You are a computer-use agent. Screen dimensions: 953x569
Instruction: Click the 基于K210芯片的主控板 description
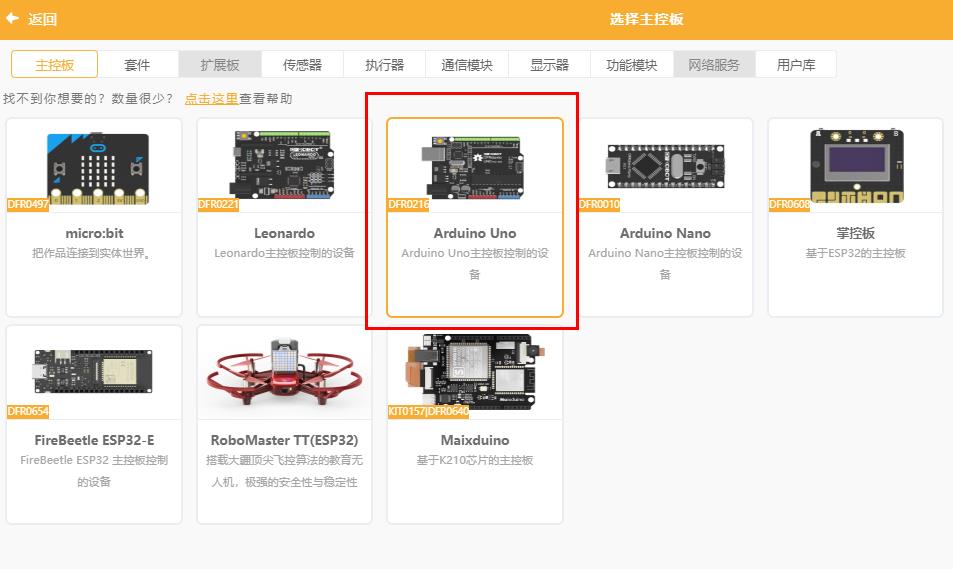click(x=475, y=460)
